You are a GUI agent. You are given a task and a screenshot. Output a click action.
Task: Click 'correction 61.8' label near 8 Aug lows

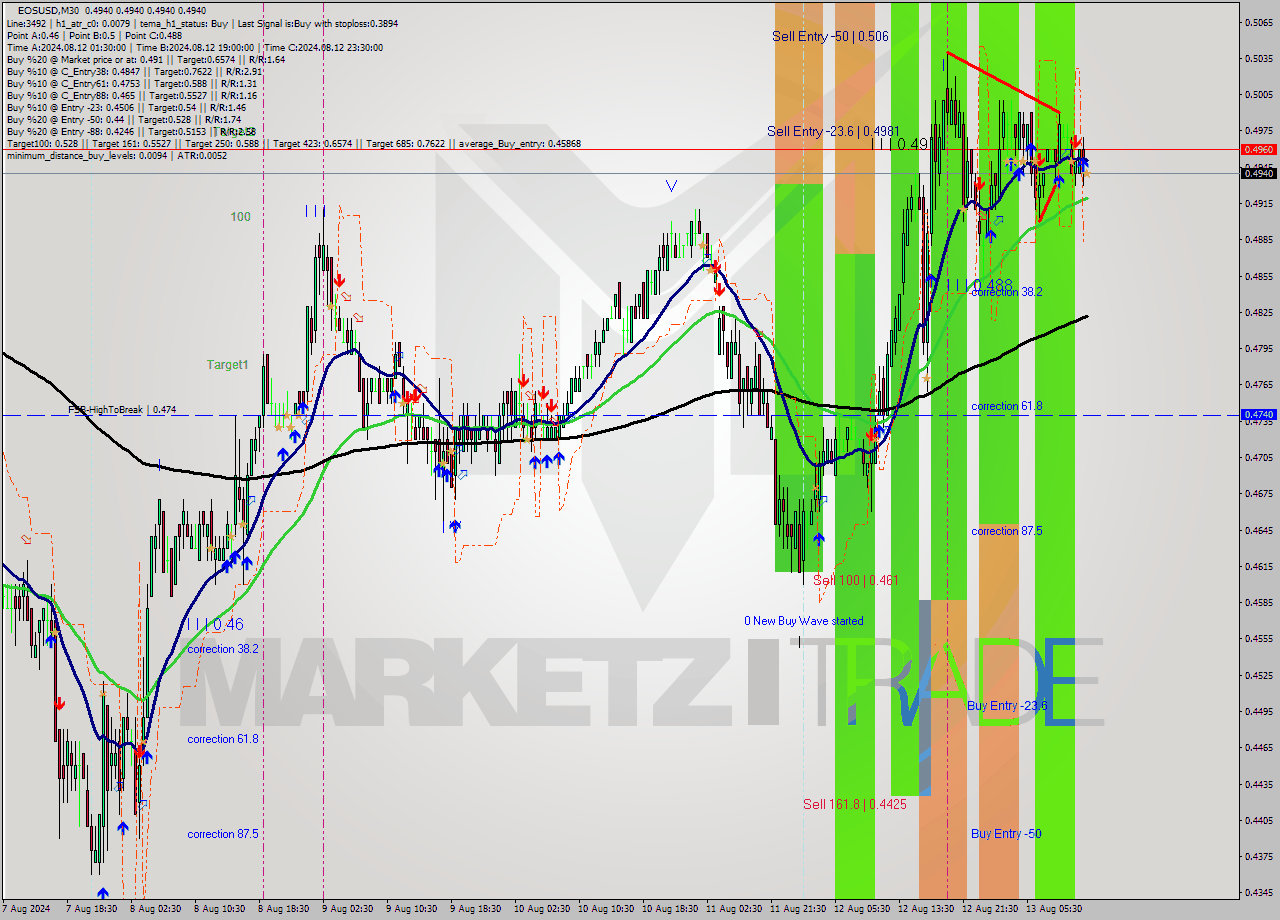tap(223, 739)
